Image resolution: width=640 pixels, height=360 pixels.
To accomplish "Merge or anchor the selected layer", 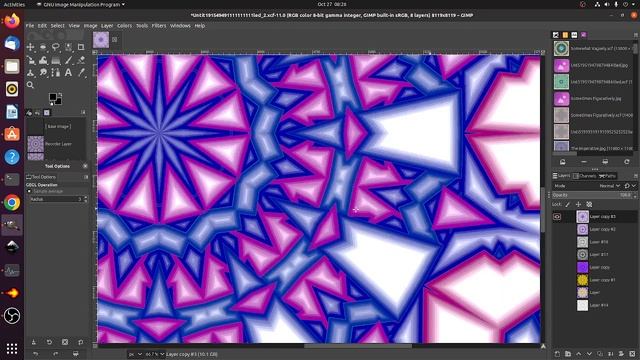I will pyautogui.click(x=611, y=353).
